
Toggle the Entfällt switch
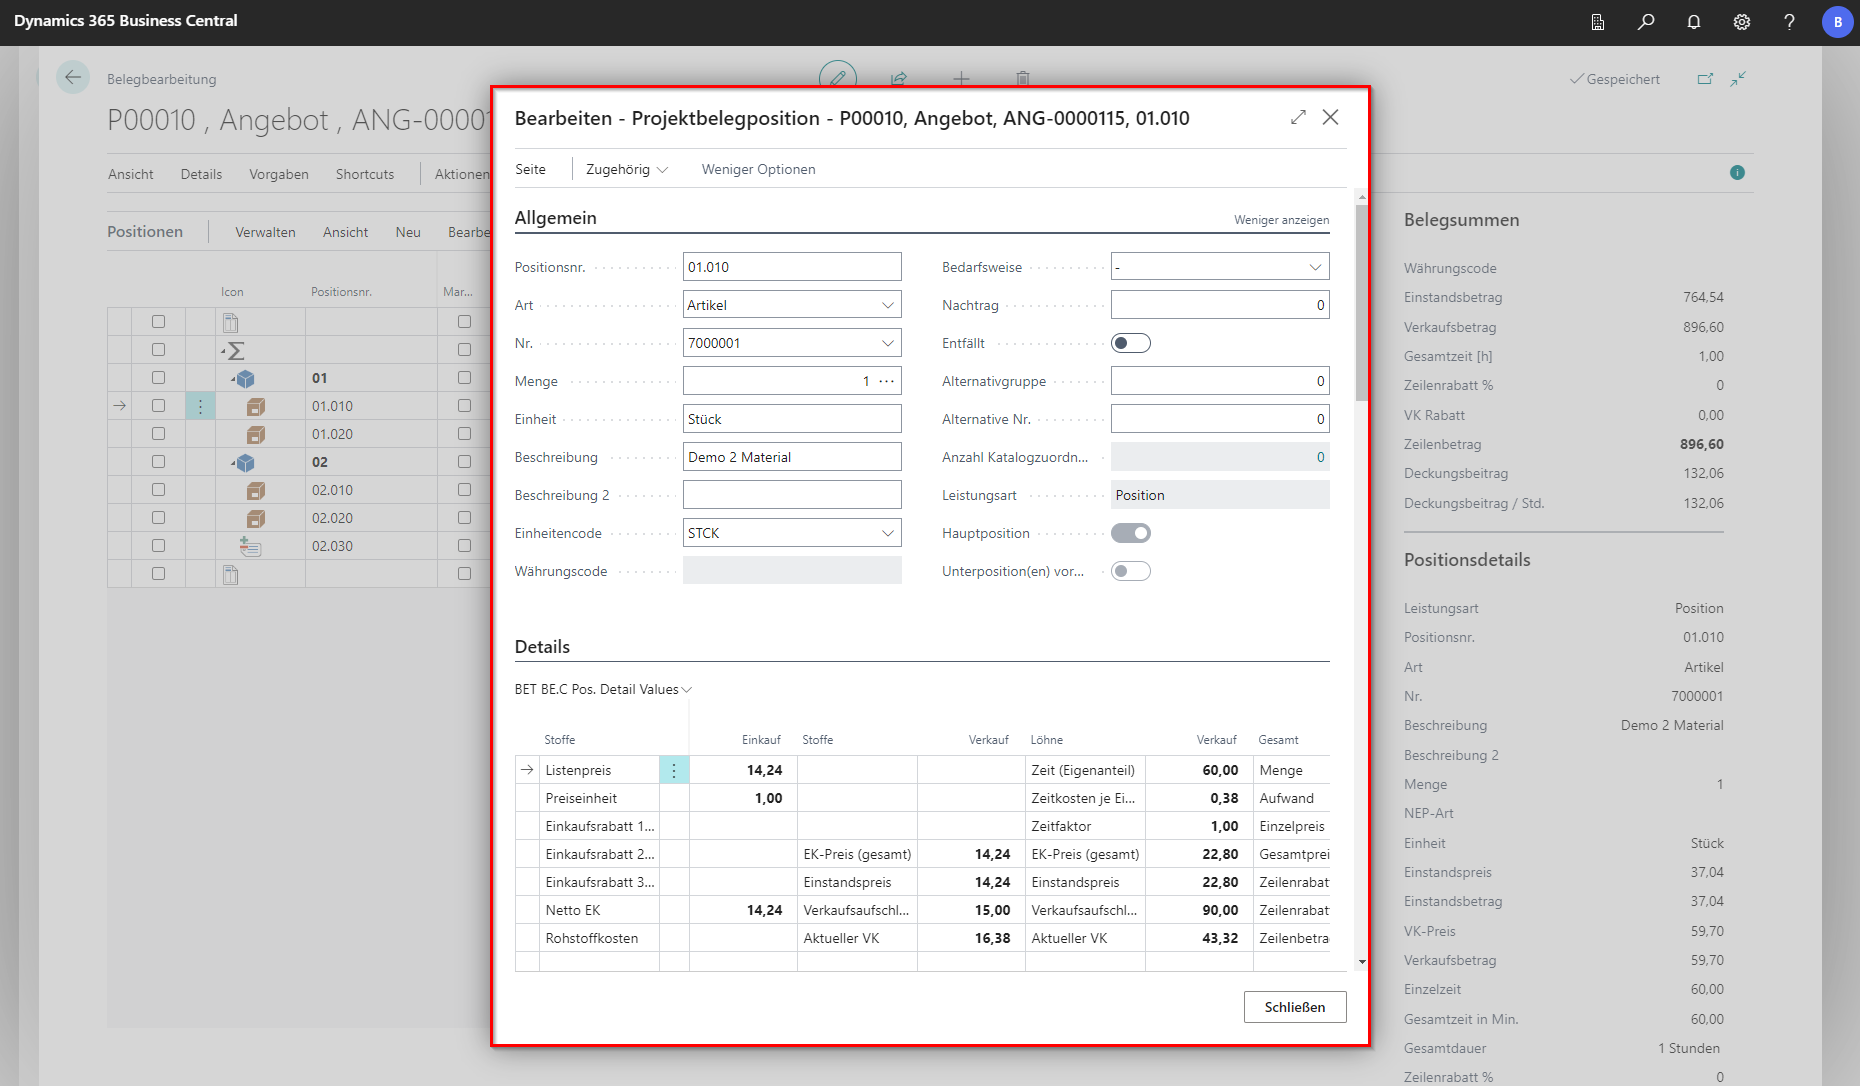[1130, 343]
